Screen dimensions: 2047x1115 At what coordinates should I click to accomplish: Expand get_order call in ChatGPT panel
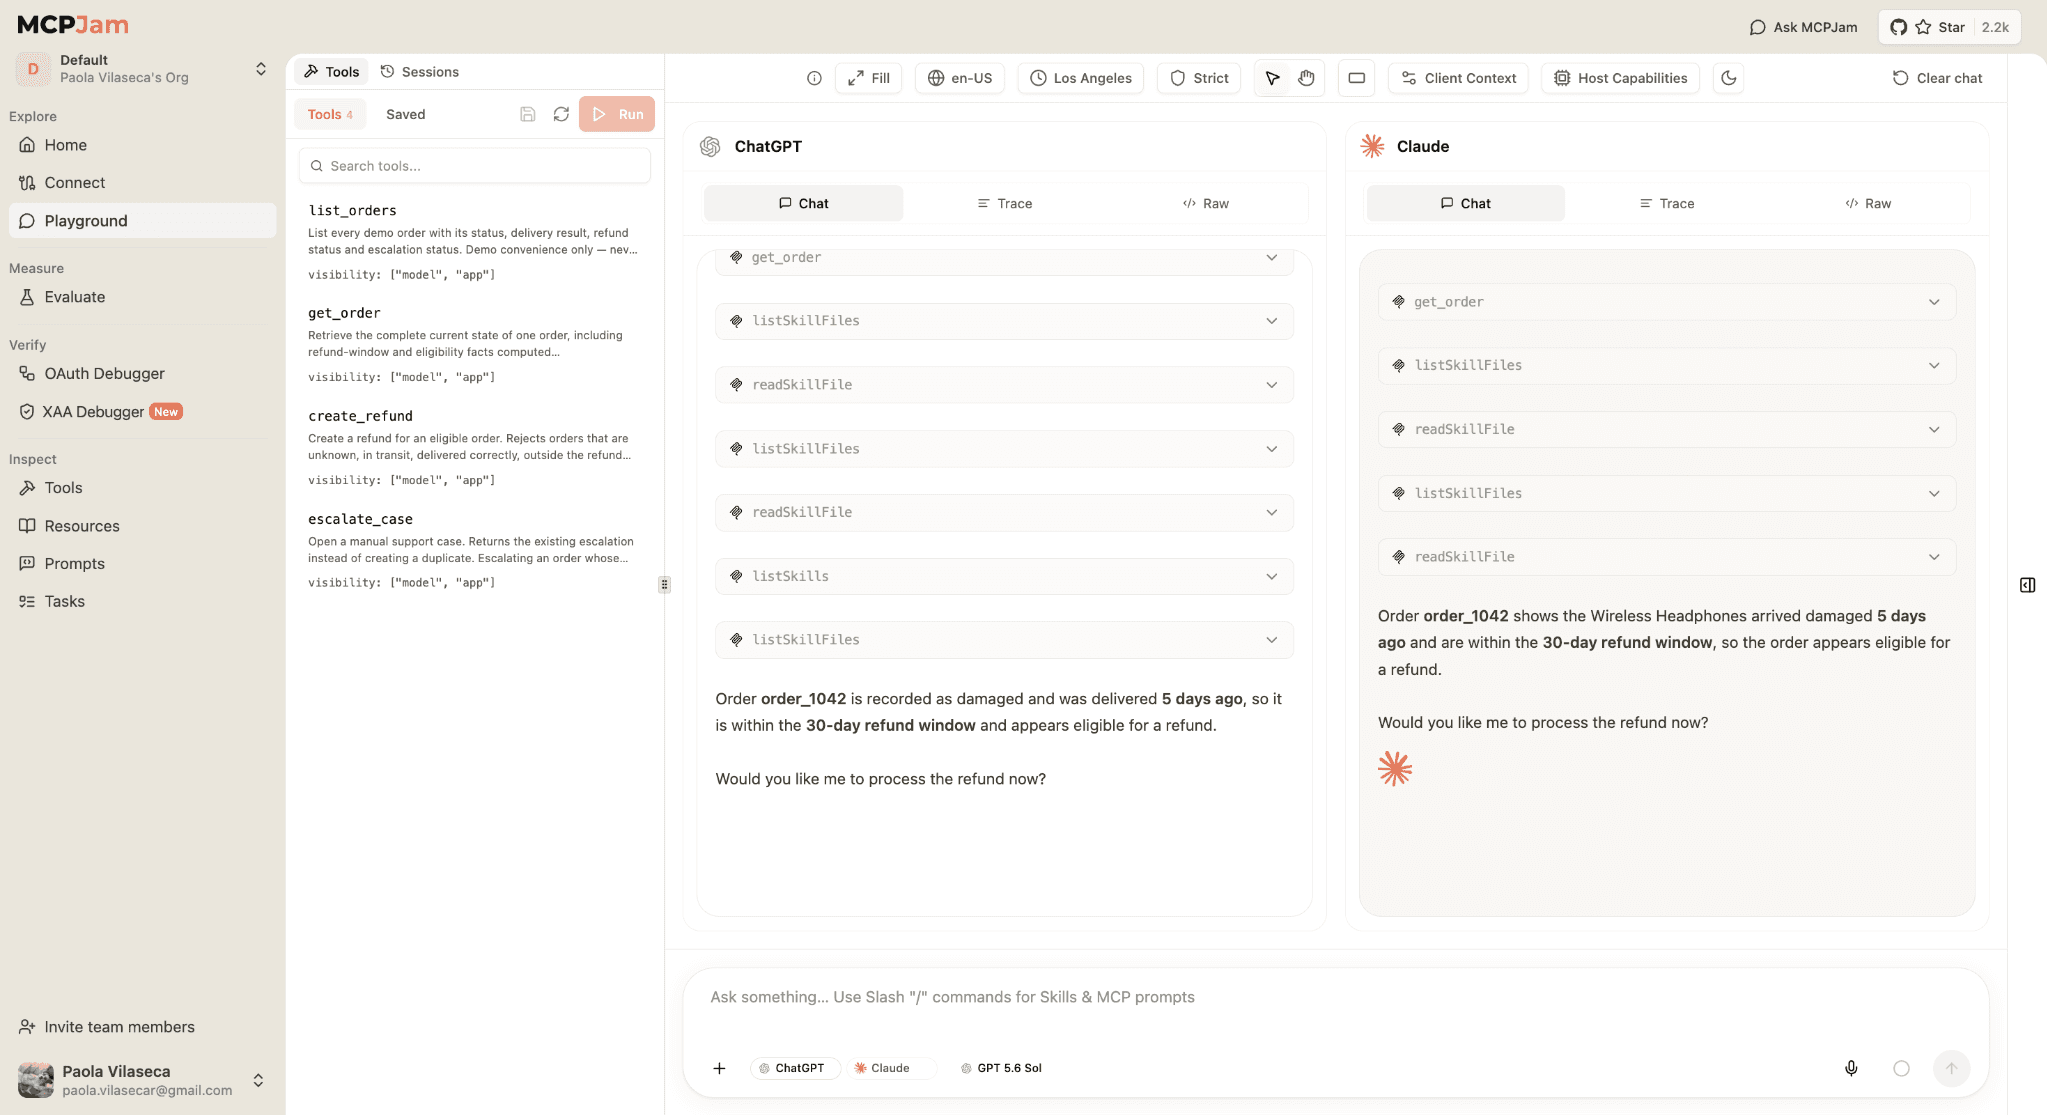(x=1004, y=258)
